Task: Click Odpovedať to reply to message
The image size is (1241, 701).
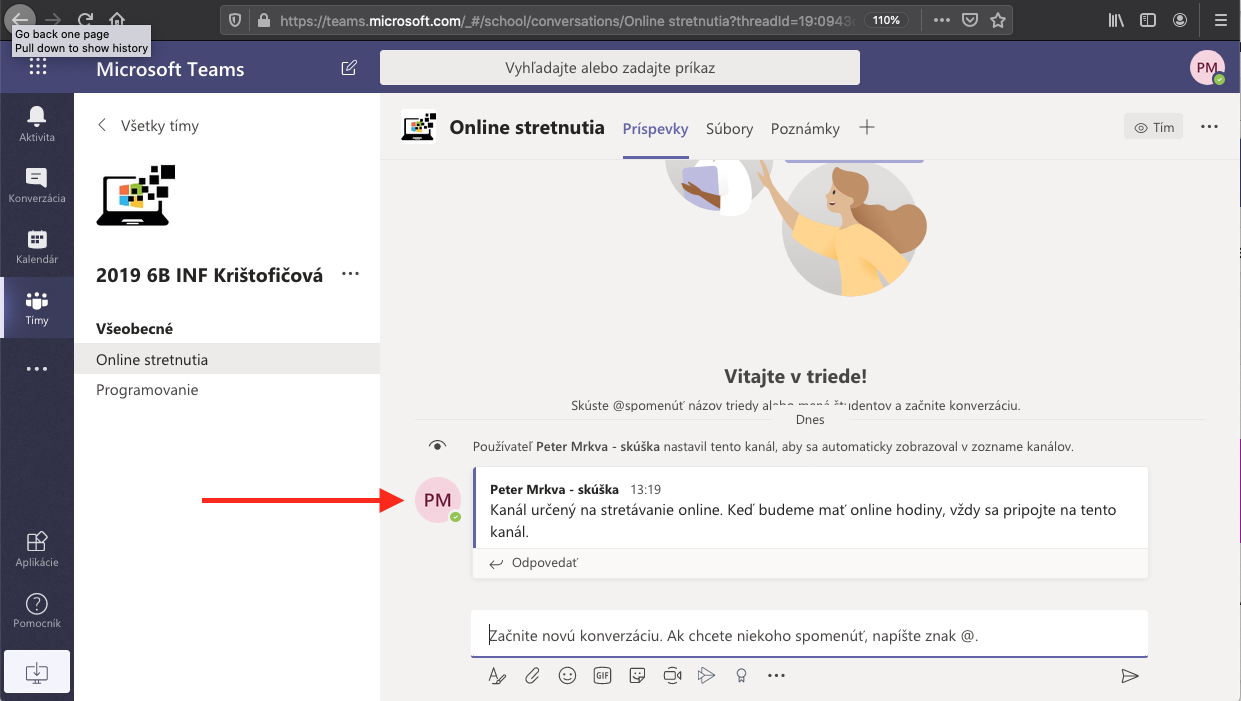Action: (x=534, y=563)
